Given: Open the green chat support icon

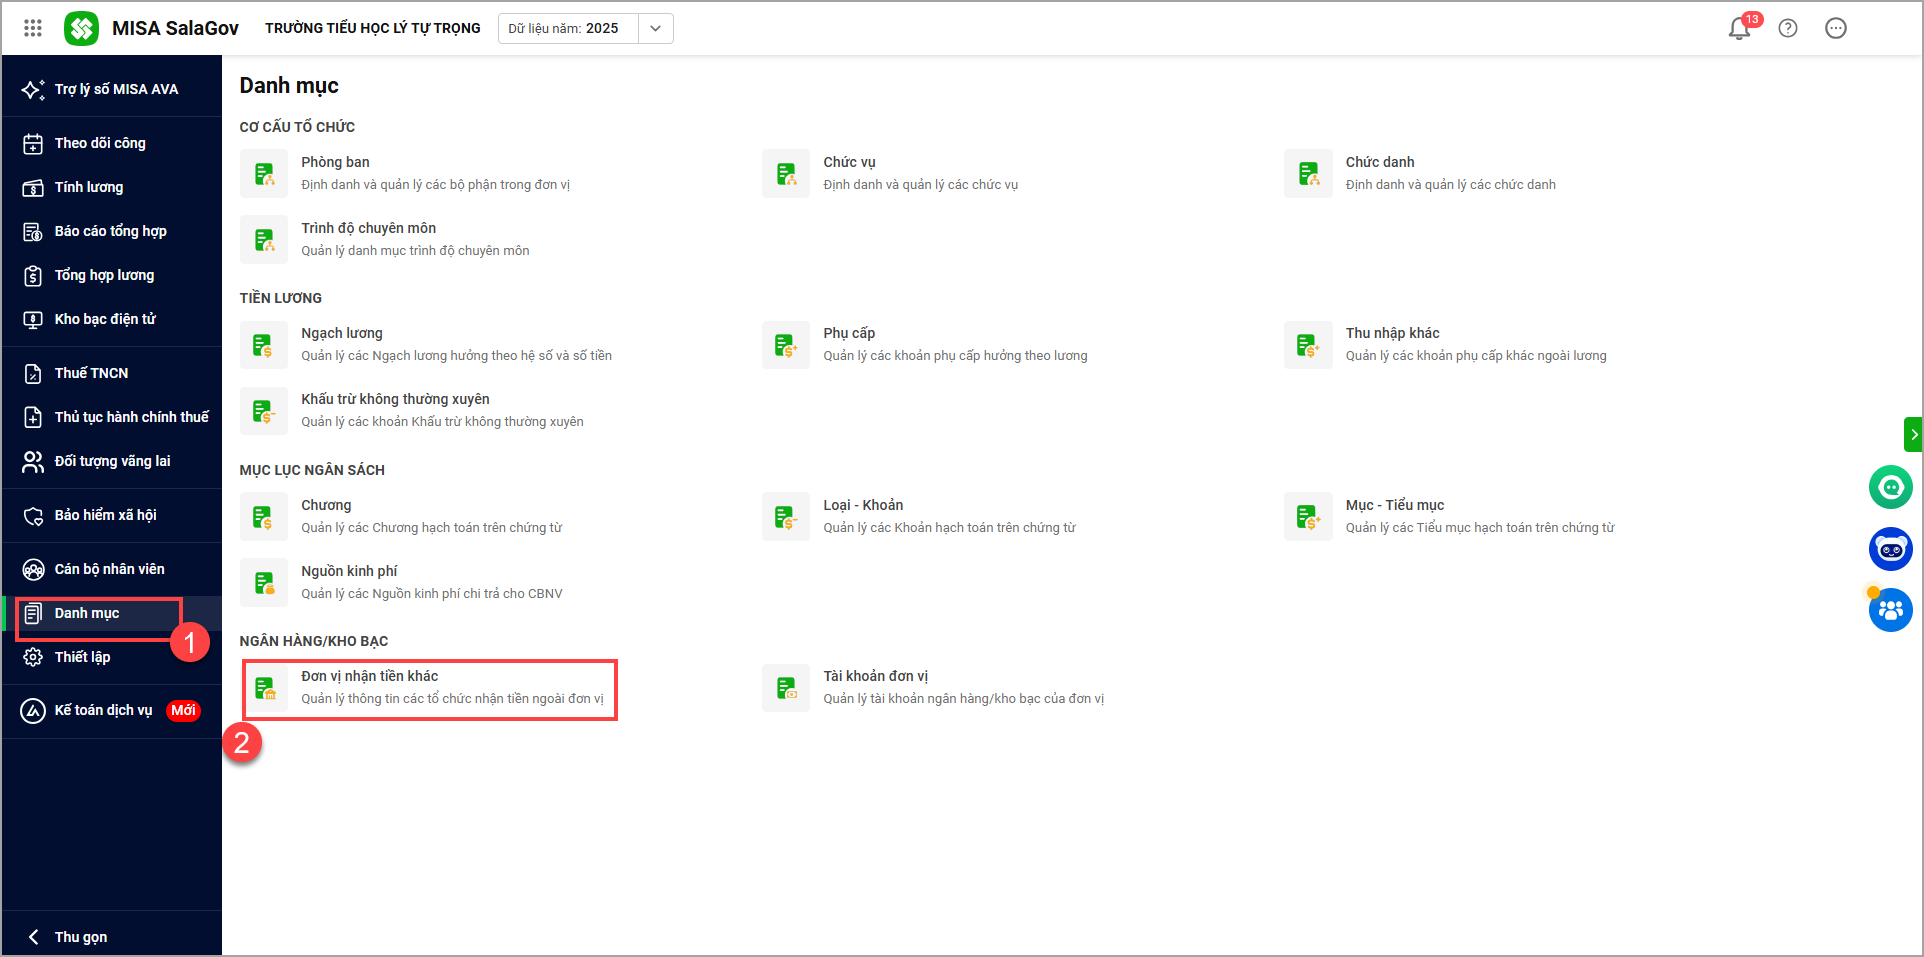Looking at the screenshot, I should pyautogui.click(x=1890, y=488).
